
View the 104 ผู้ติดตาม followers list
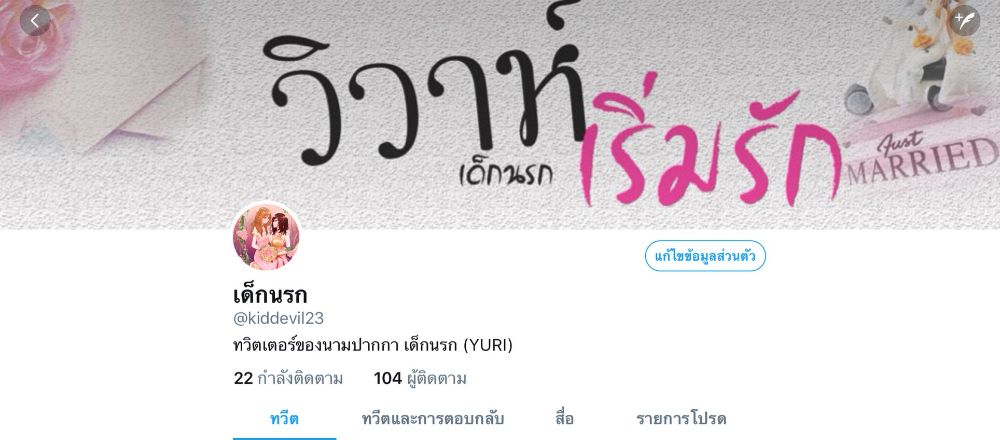click(420, 379)
